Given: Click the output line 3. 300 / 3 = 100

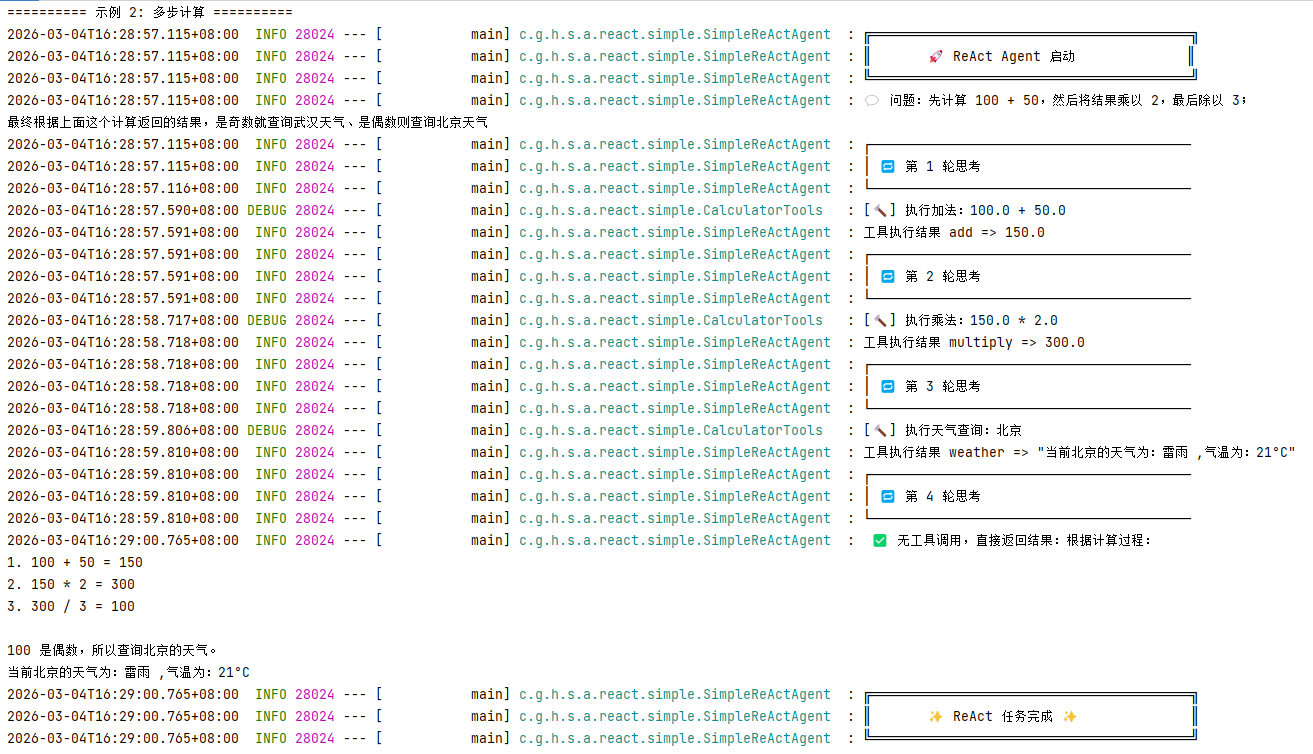Looking at the screenshot, I should (71, 607).
